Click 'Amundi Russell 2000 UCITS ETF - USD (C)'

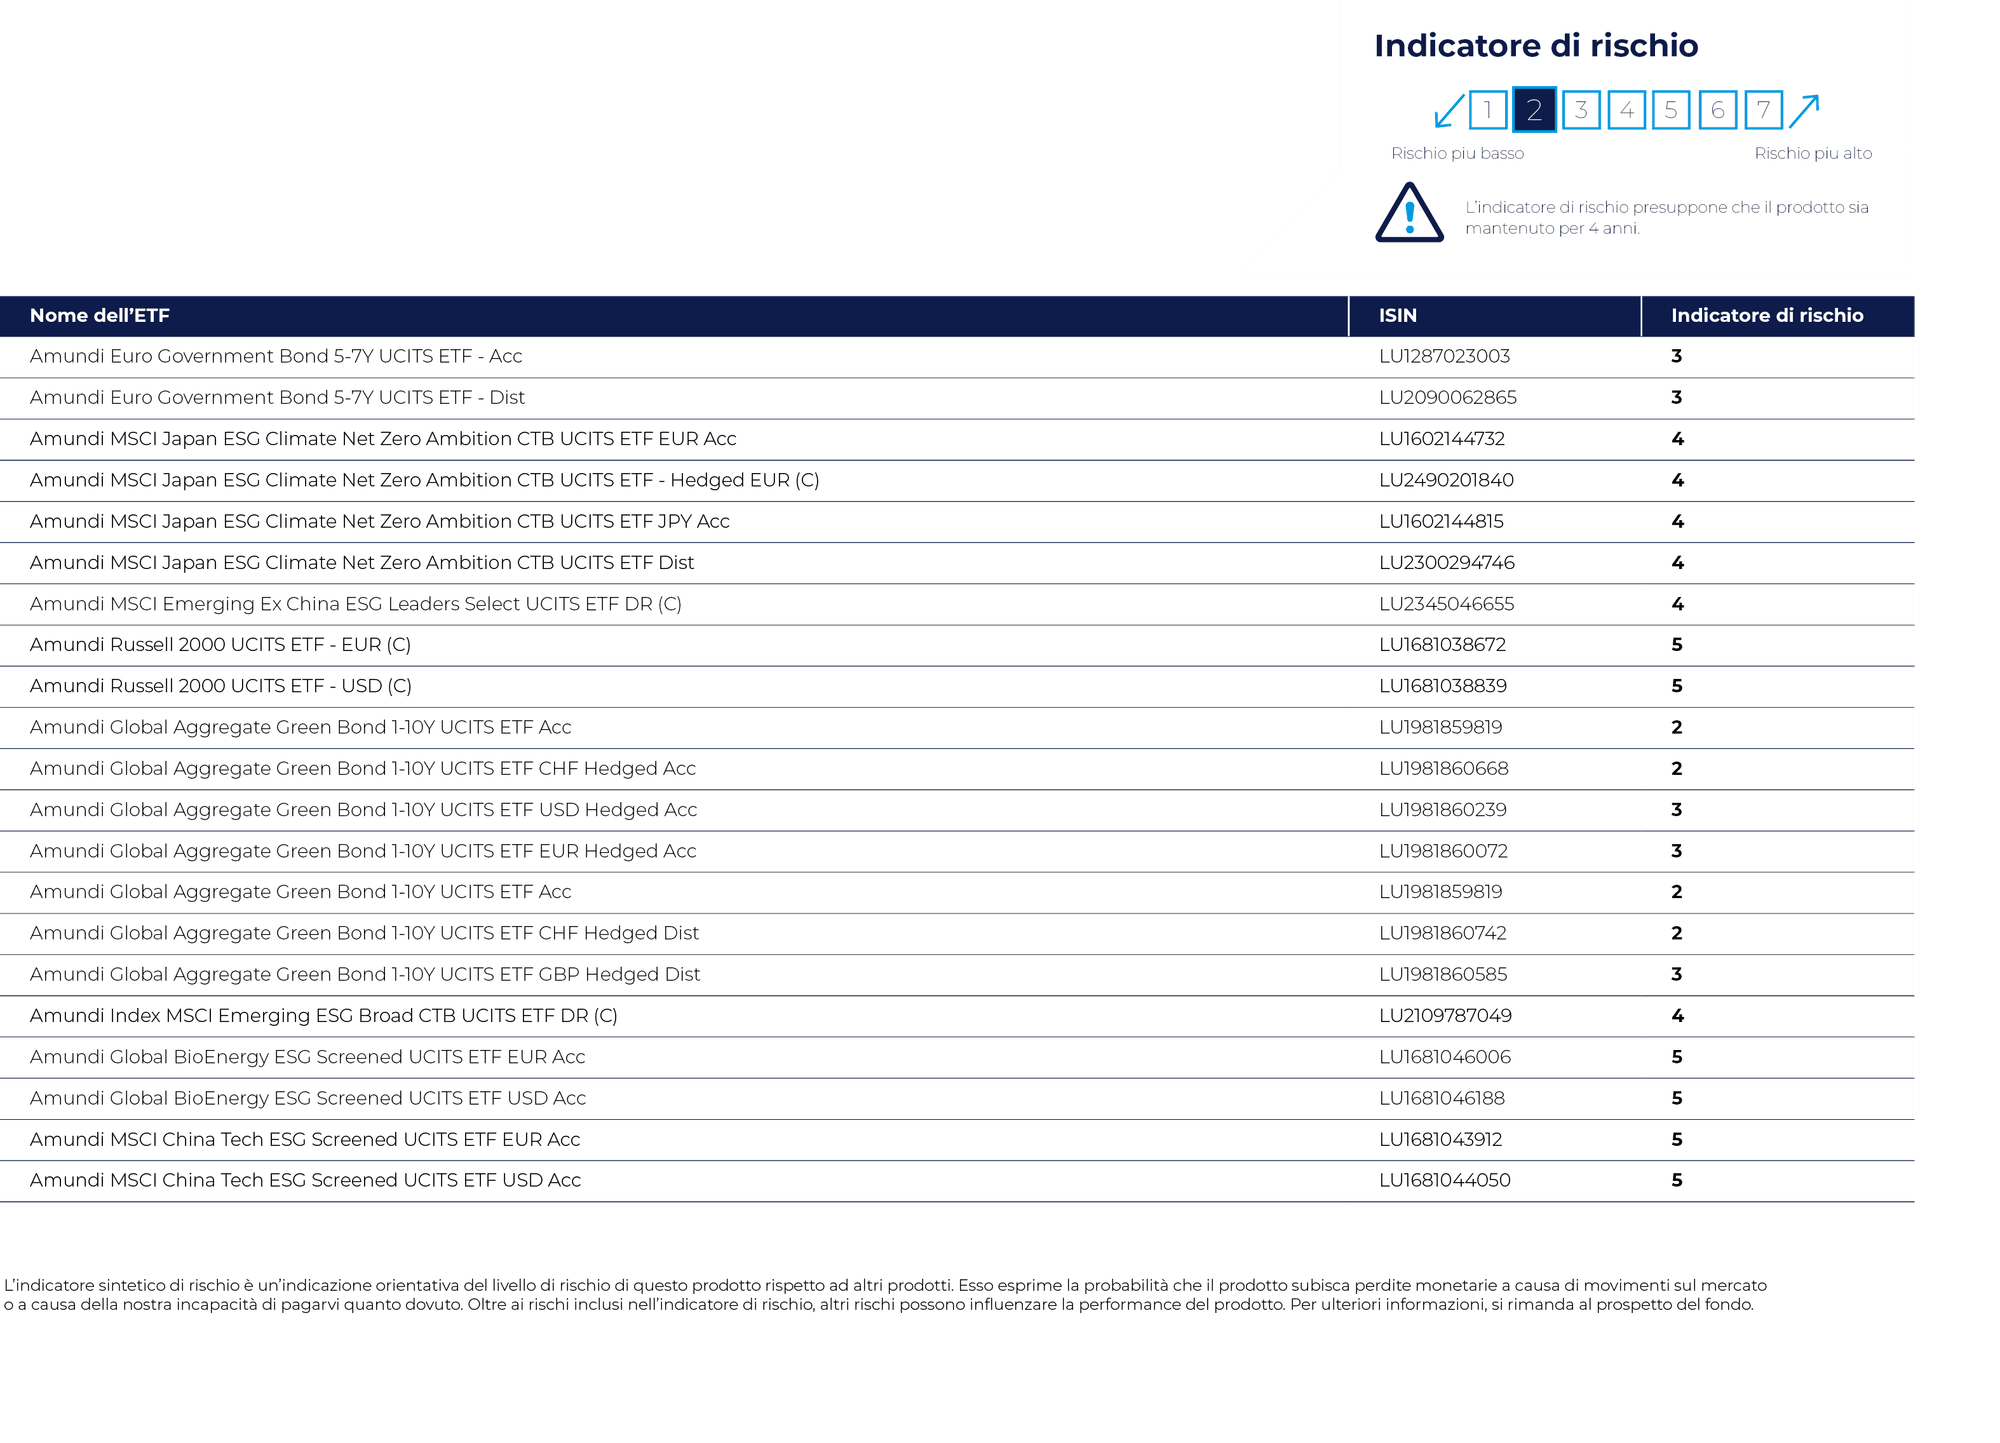tap(220, 686)
